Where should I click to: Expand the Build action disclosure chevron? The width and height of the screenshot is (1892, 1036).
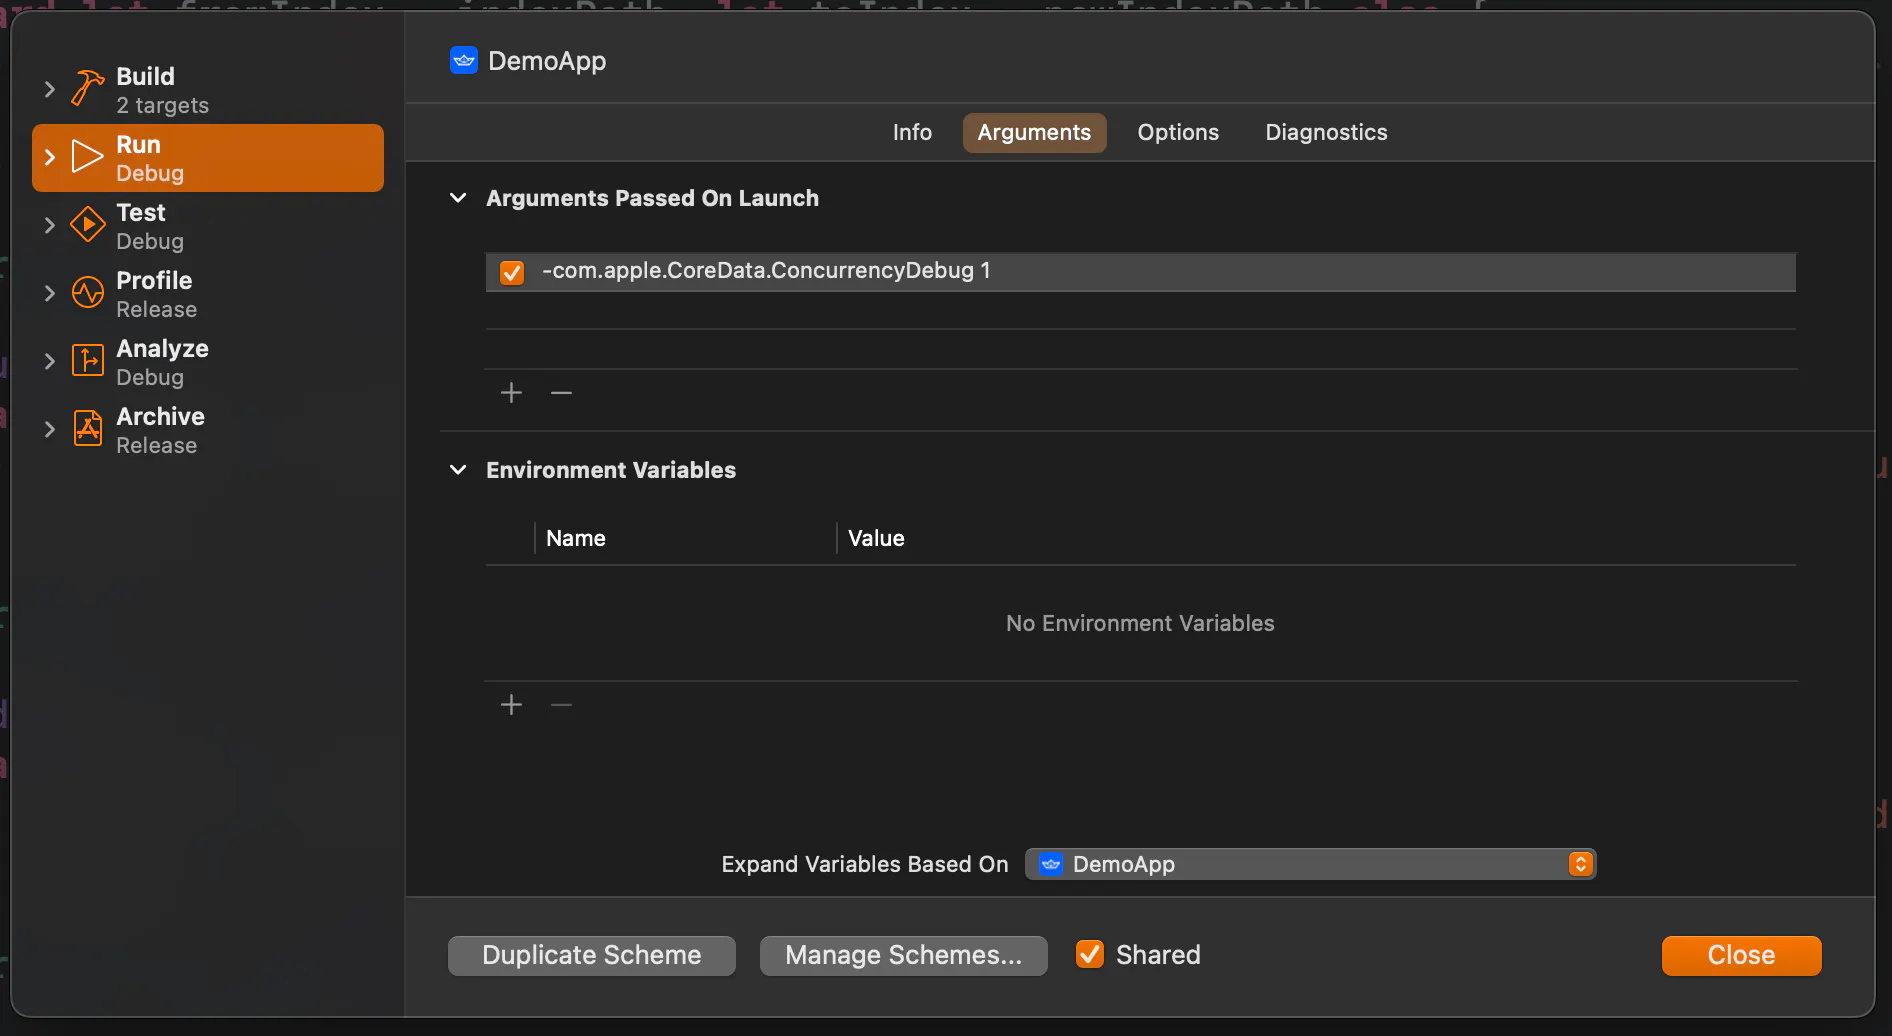tap(50, 89)
